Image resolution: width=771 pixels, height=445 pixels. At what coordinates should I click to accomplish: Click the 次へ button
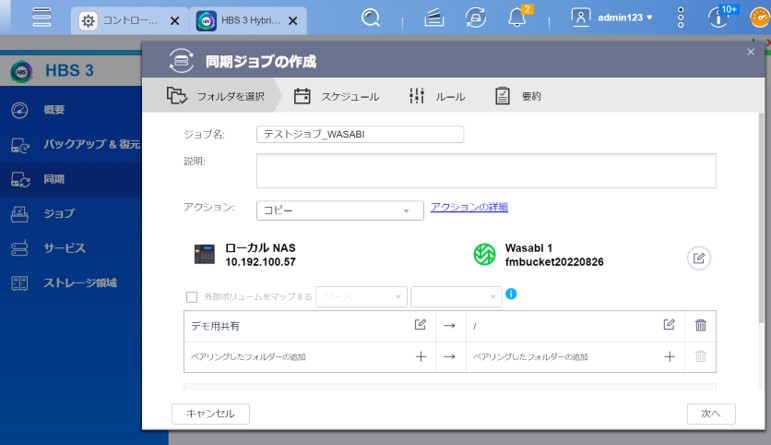[x=711, y=413]
